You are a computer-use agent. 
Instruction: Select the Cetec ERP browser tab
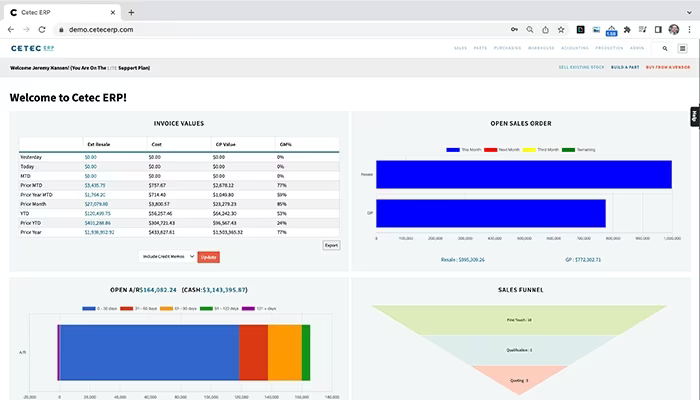tap(62, 12)
